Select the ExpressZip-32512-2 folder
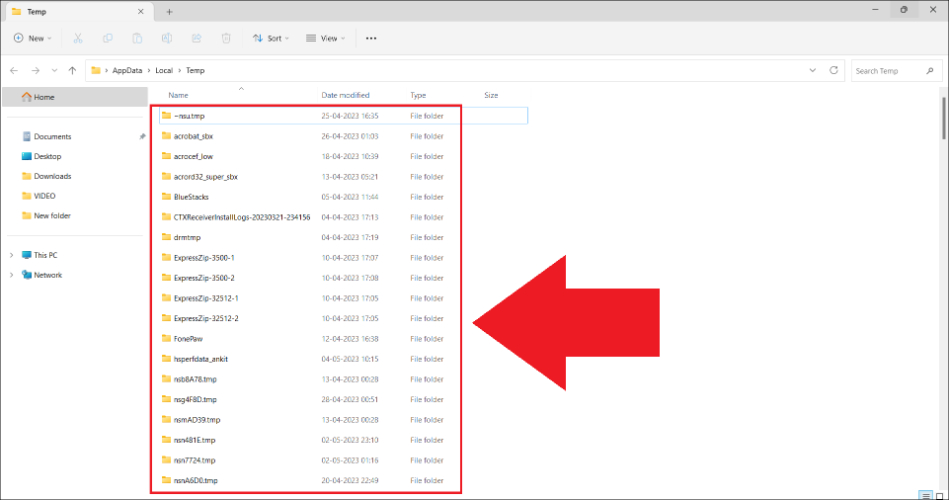Viewport: 949px width, 500px height. click(206, 318)
